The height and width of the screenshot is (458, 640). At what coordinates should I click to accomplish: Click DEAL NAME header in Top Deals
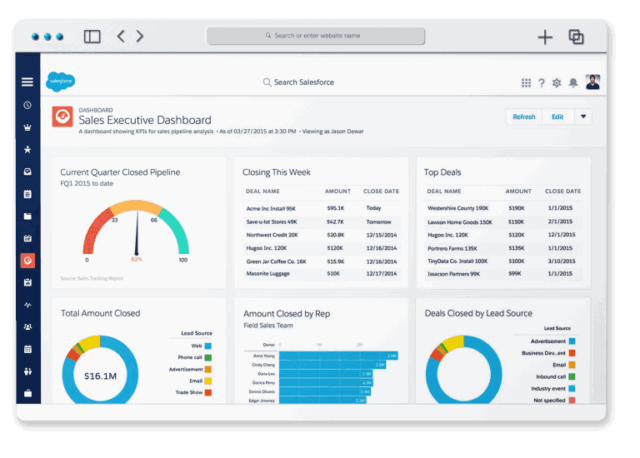pyautogui.click(x=444, y=191)
